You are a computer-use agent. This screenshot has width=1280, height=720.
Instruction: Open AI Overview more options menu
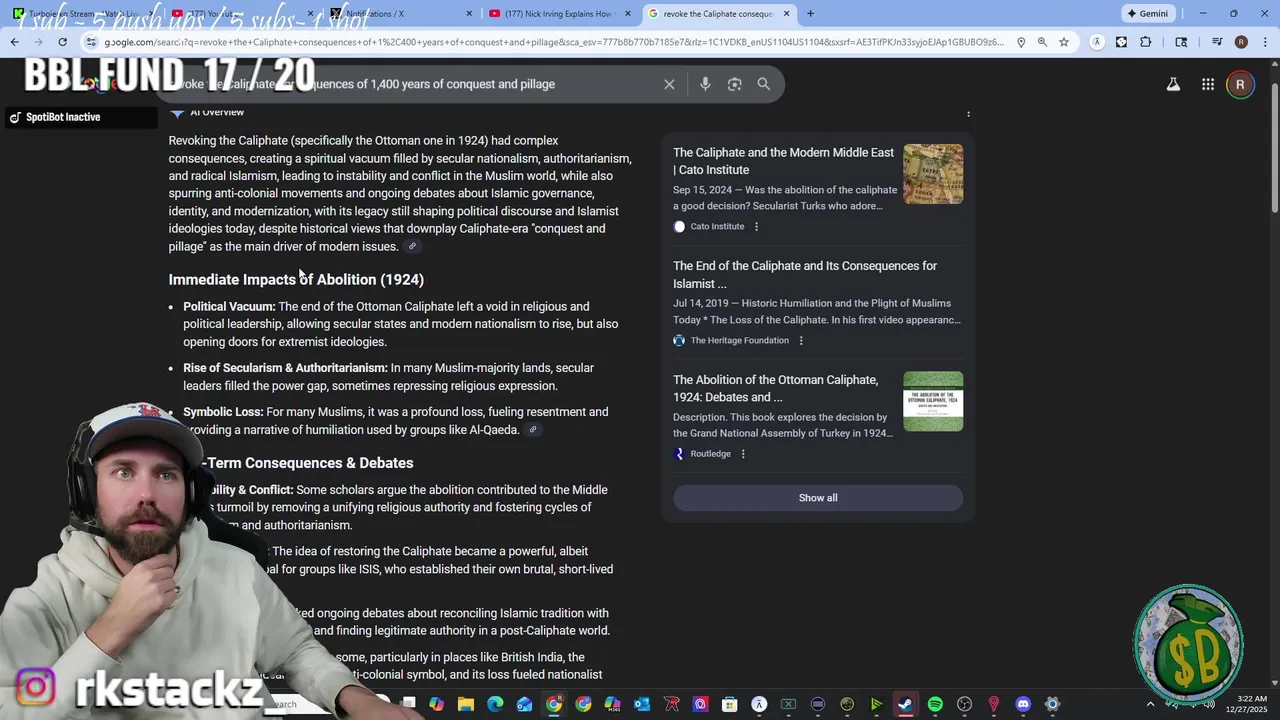point(968,113)
